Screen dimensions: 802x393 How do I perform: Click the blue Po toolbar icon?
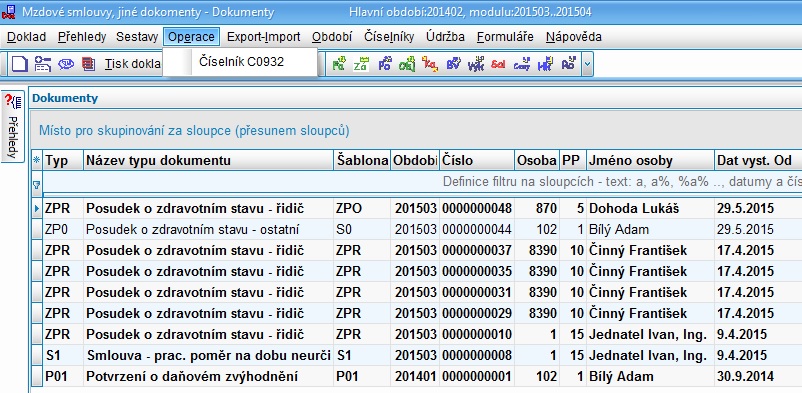(x=385, y=64)
